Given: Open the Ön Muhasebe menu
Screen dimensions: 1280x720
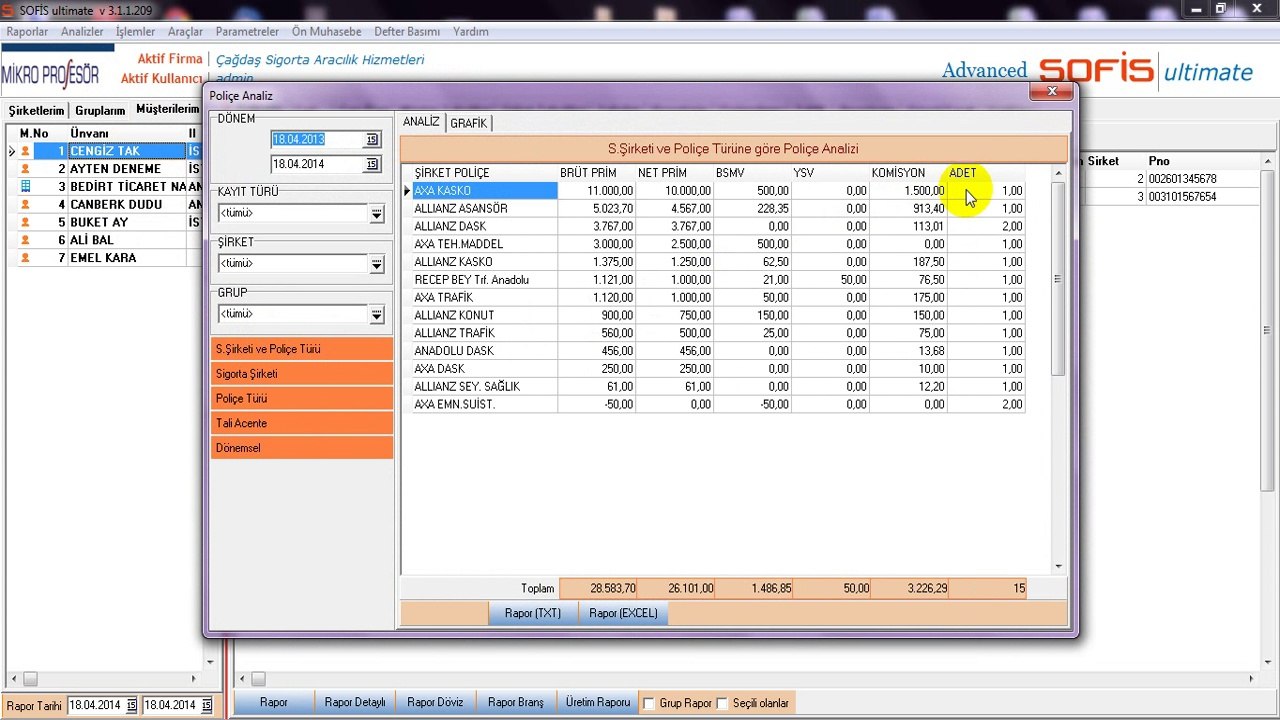Looking at the screenshot, I should coord(326,32).
